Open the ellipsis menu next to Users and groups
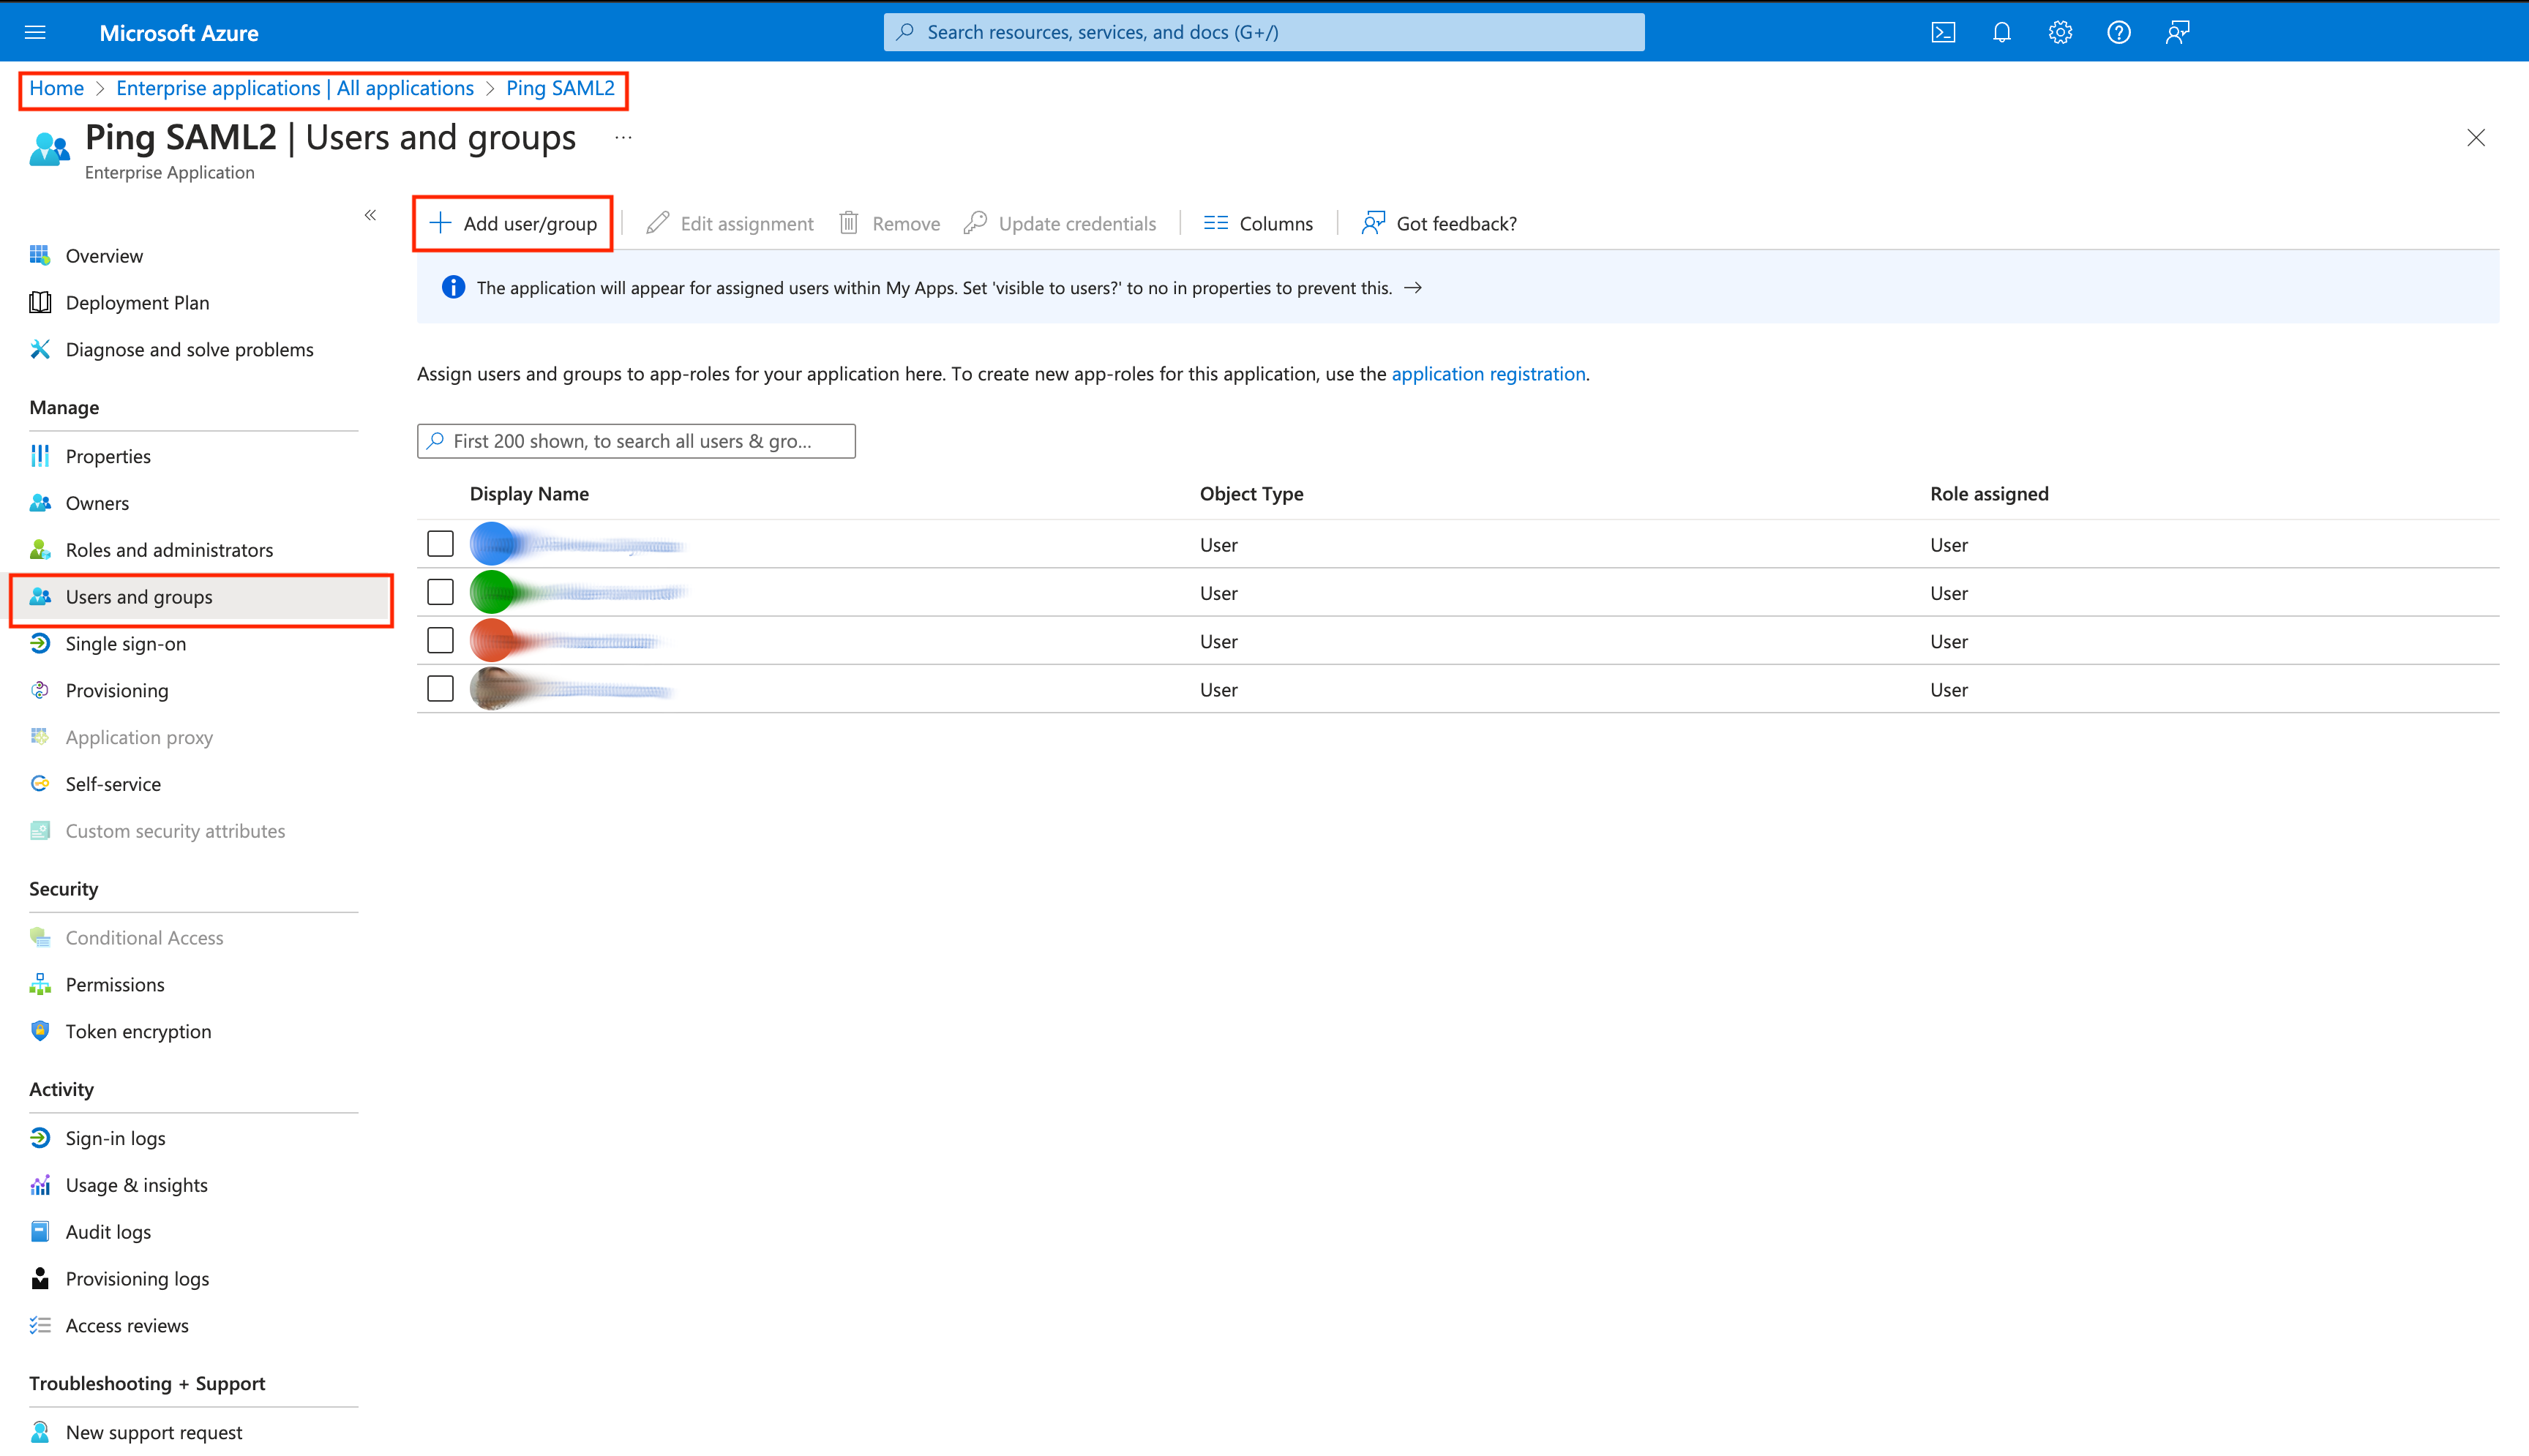The width and height of the screenshot is (2529, 1456). tap(623, 137)
